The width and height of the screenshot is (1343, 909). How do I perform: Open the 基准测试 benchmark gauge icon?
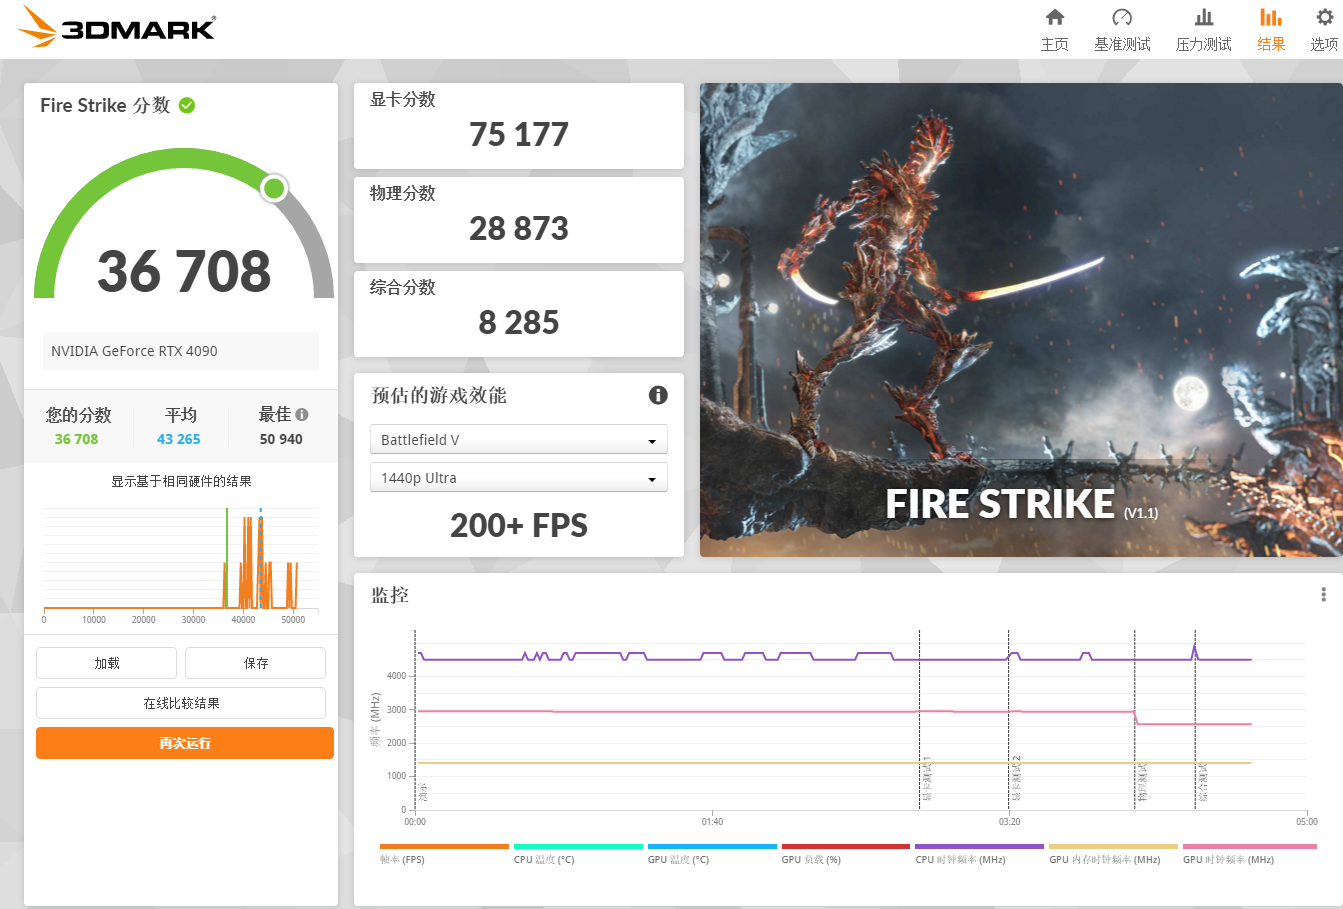tap(1122, 17)
